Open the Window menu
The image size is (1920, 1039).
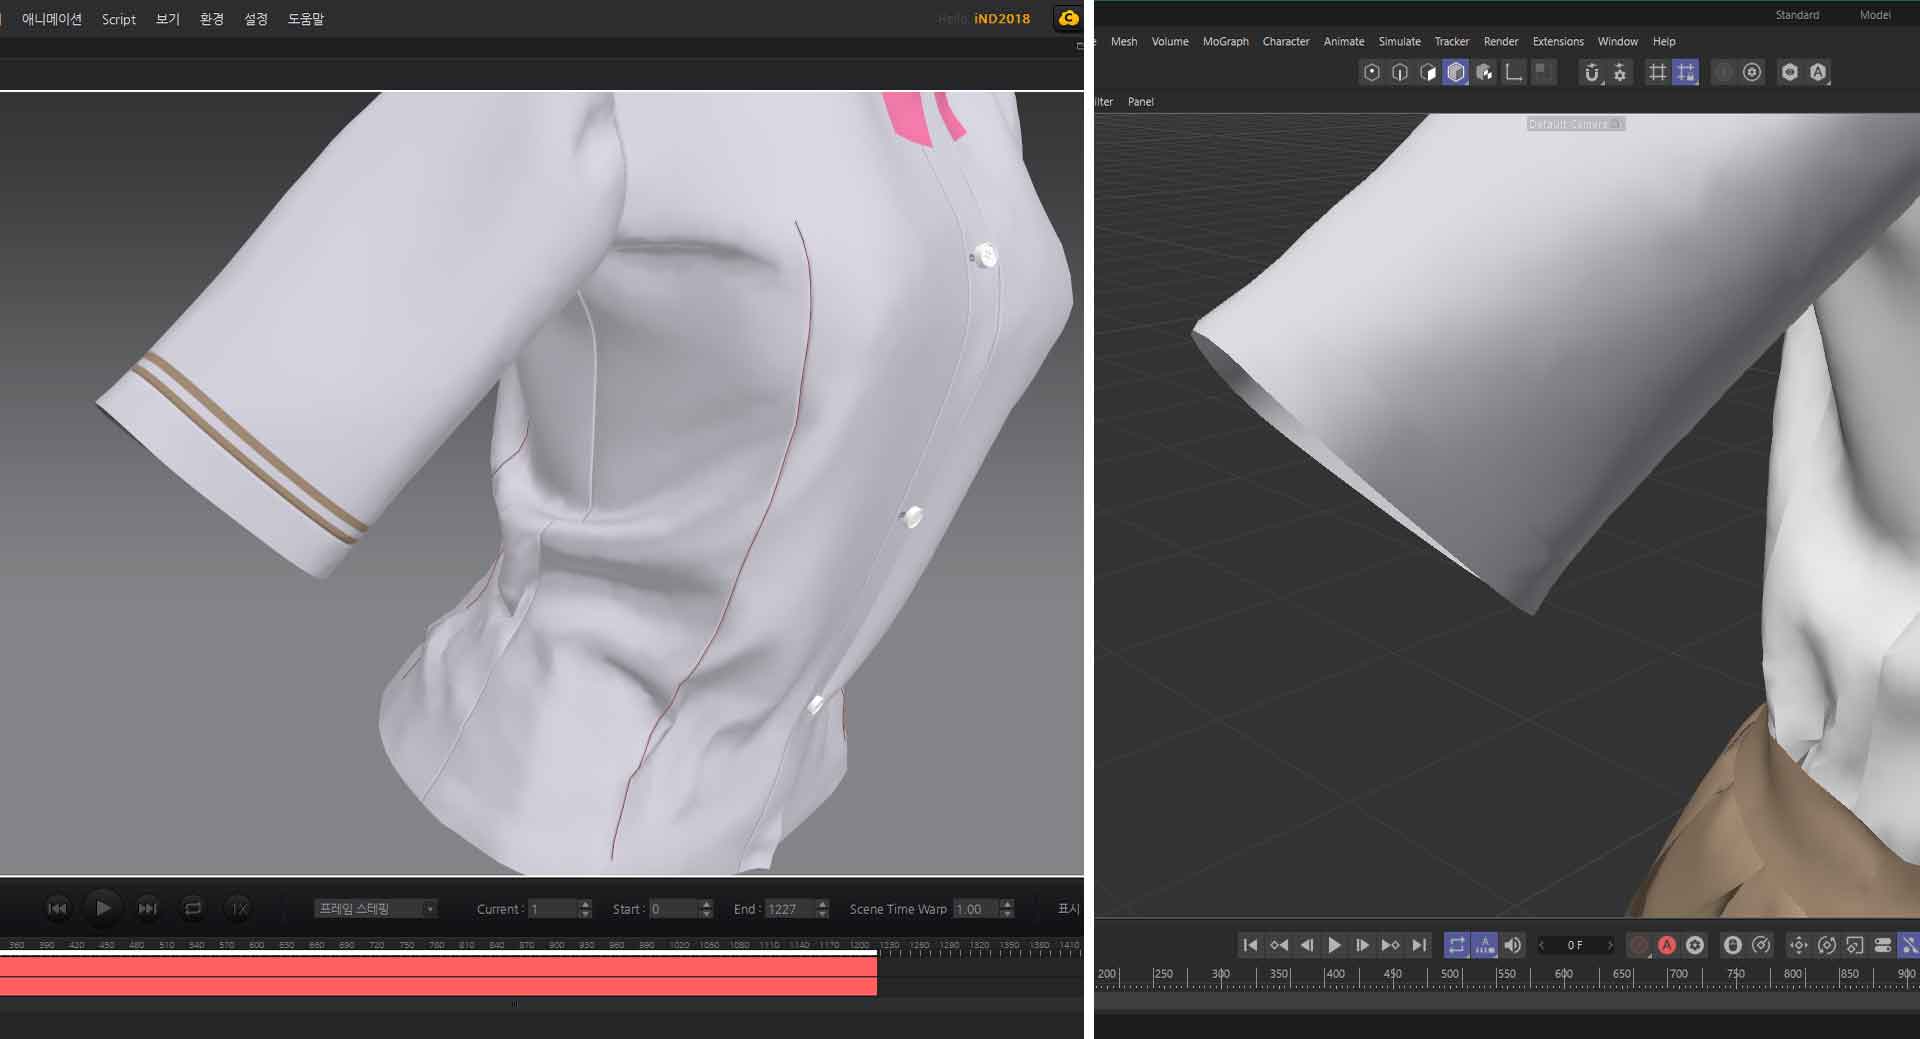tap(1618, 41)
